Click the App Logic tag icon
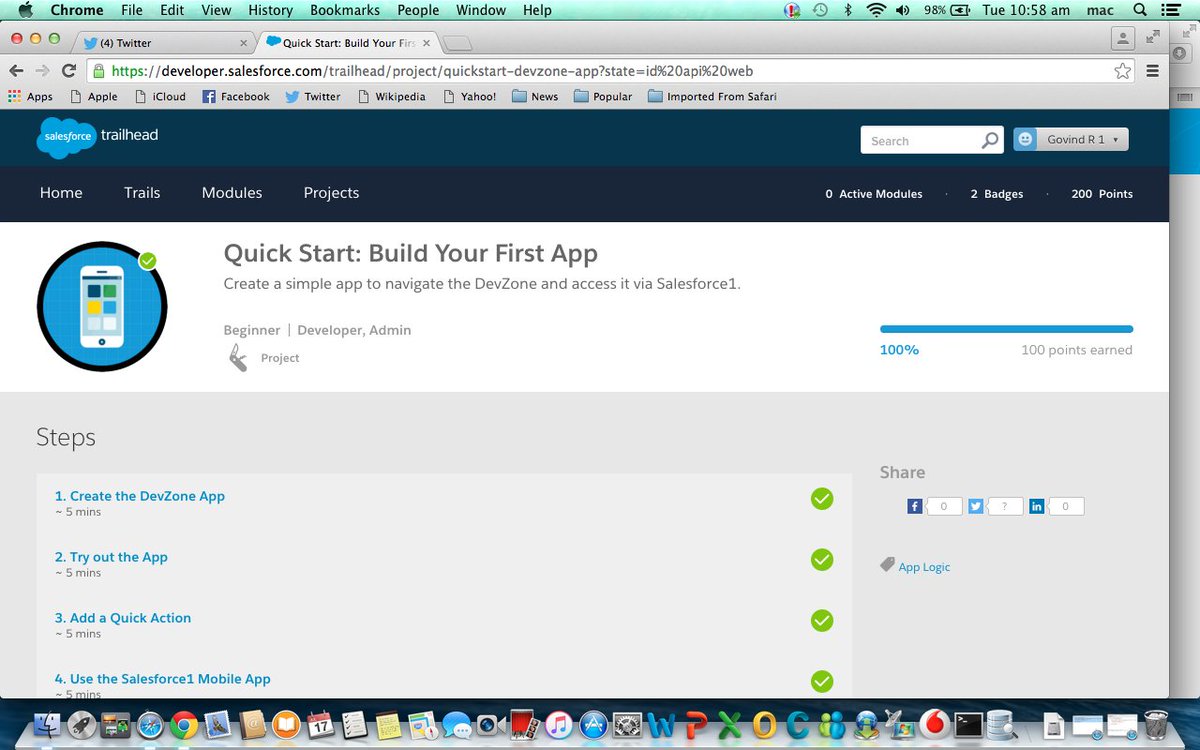 click(887, 565)
